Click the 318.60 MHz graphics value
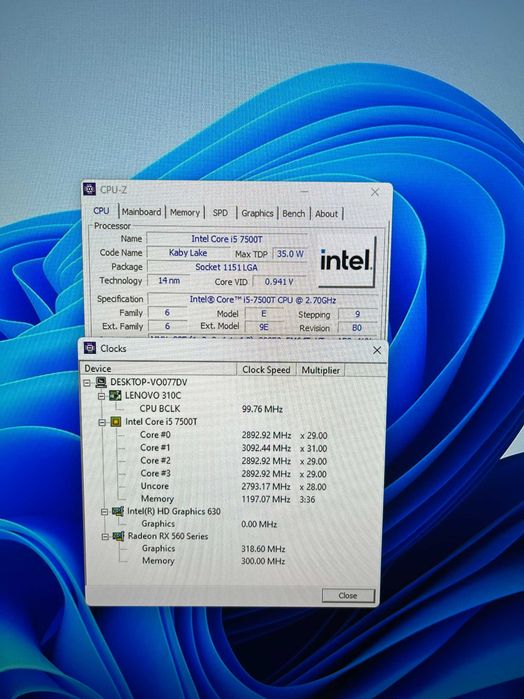Image resolution: width=524 pixels, height=699 pixels. pyautogui.click(x=263, y=549)
